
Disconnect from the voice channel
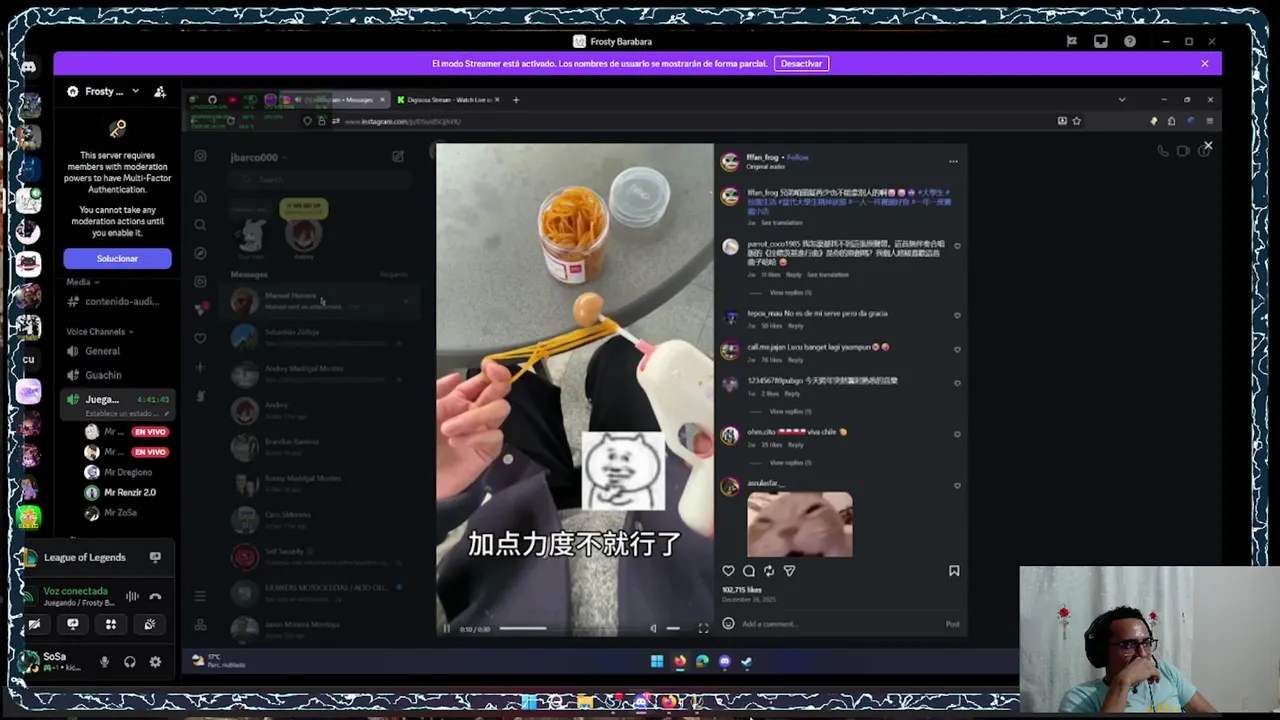pyautogui.click(x=155, y=596)
